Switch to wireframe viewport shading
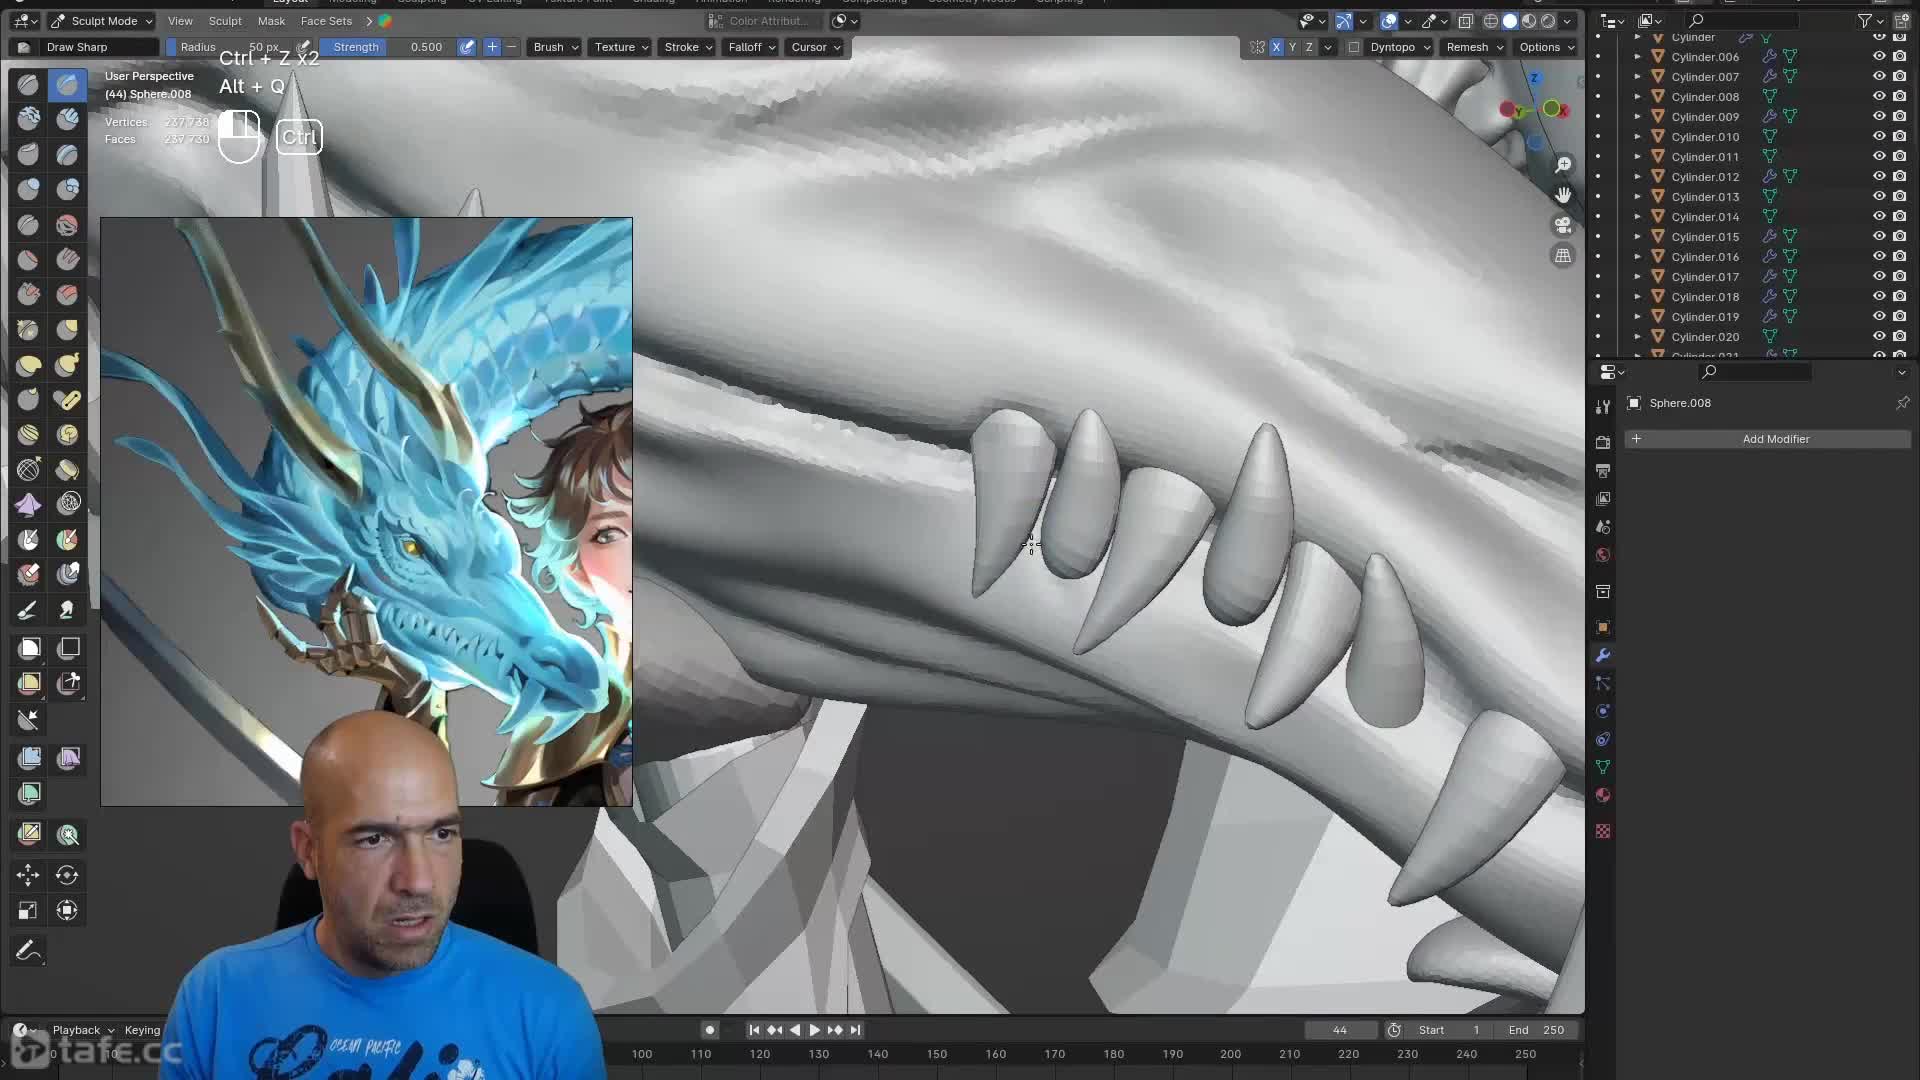 (x=1491, y=21)
